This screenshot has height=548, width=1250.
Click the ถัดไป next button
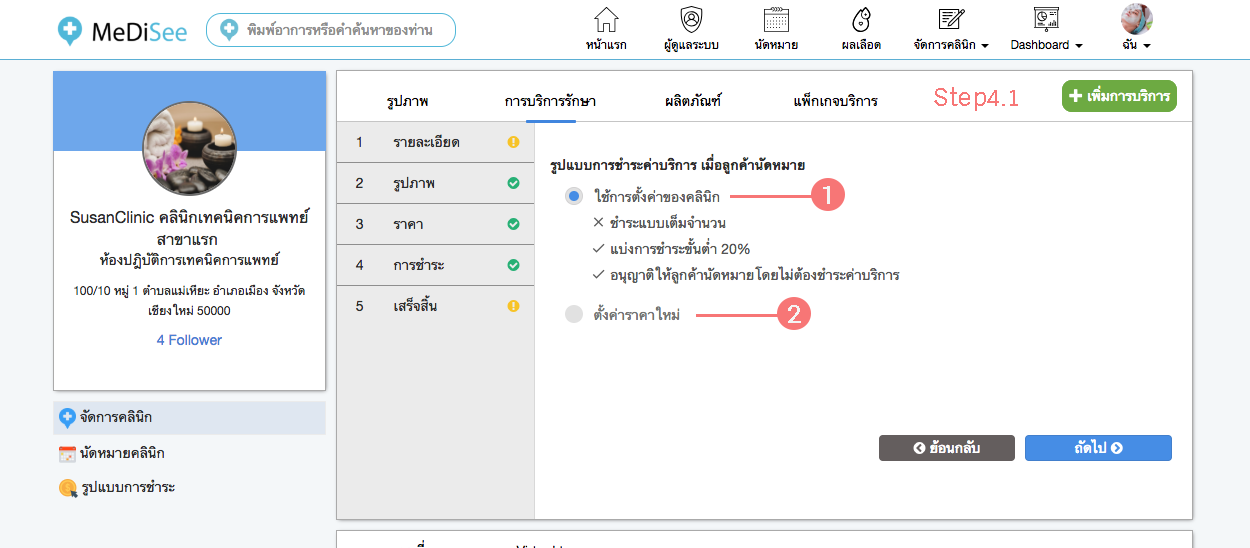[x=1097, y=448]
